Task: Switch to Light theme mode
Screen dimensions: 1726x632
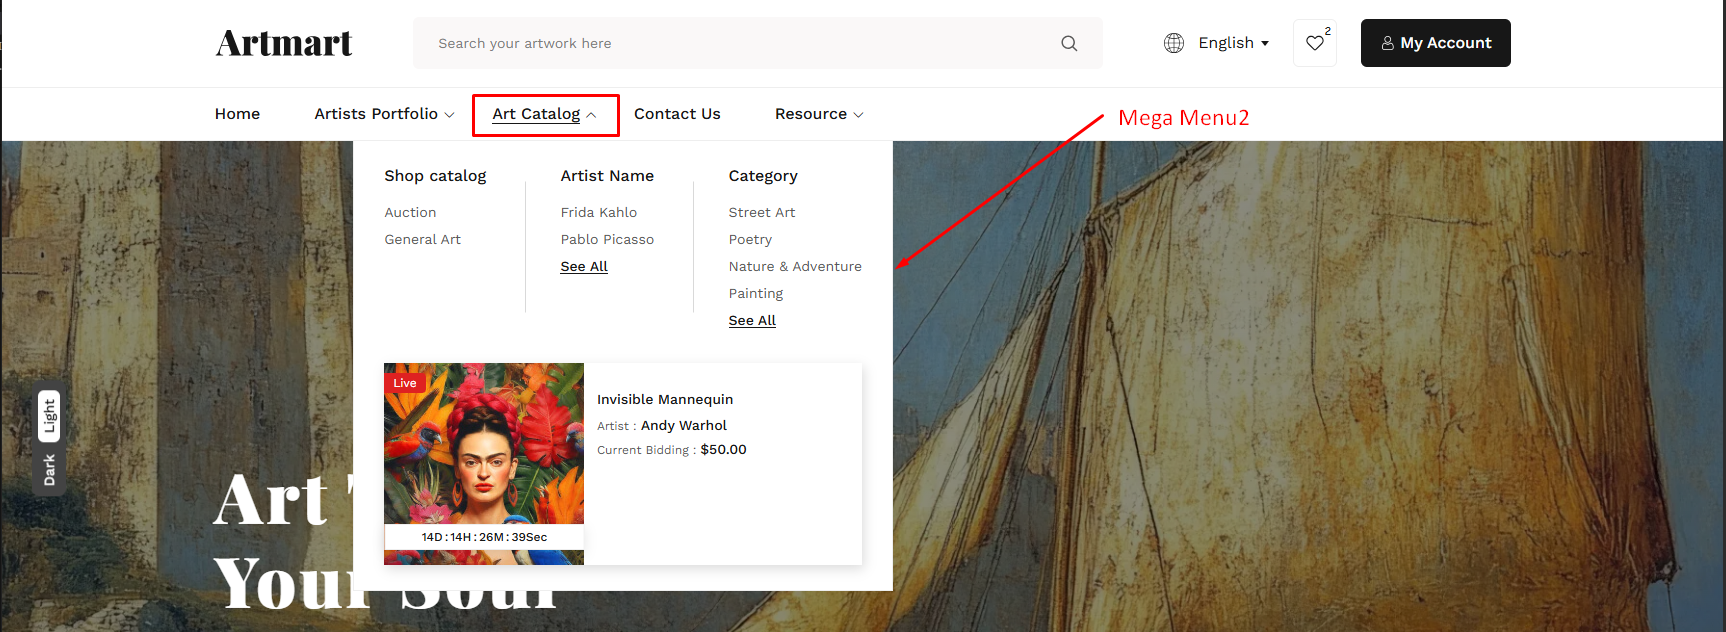Action: coord(49,416)
